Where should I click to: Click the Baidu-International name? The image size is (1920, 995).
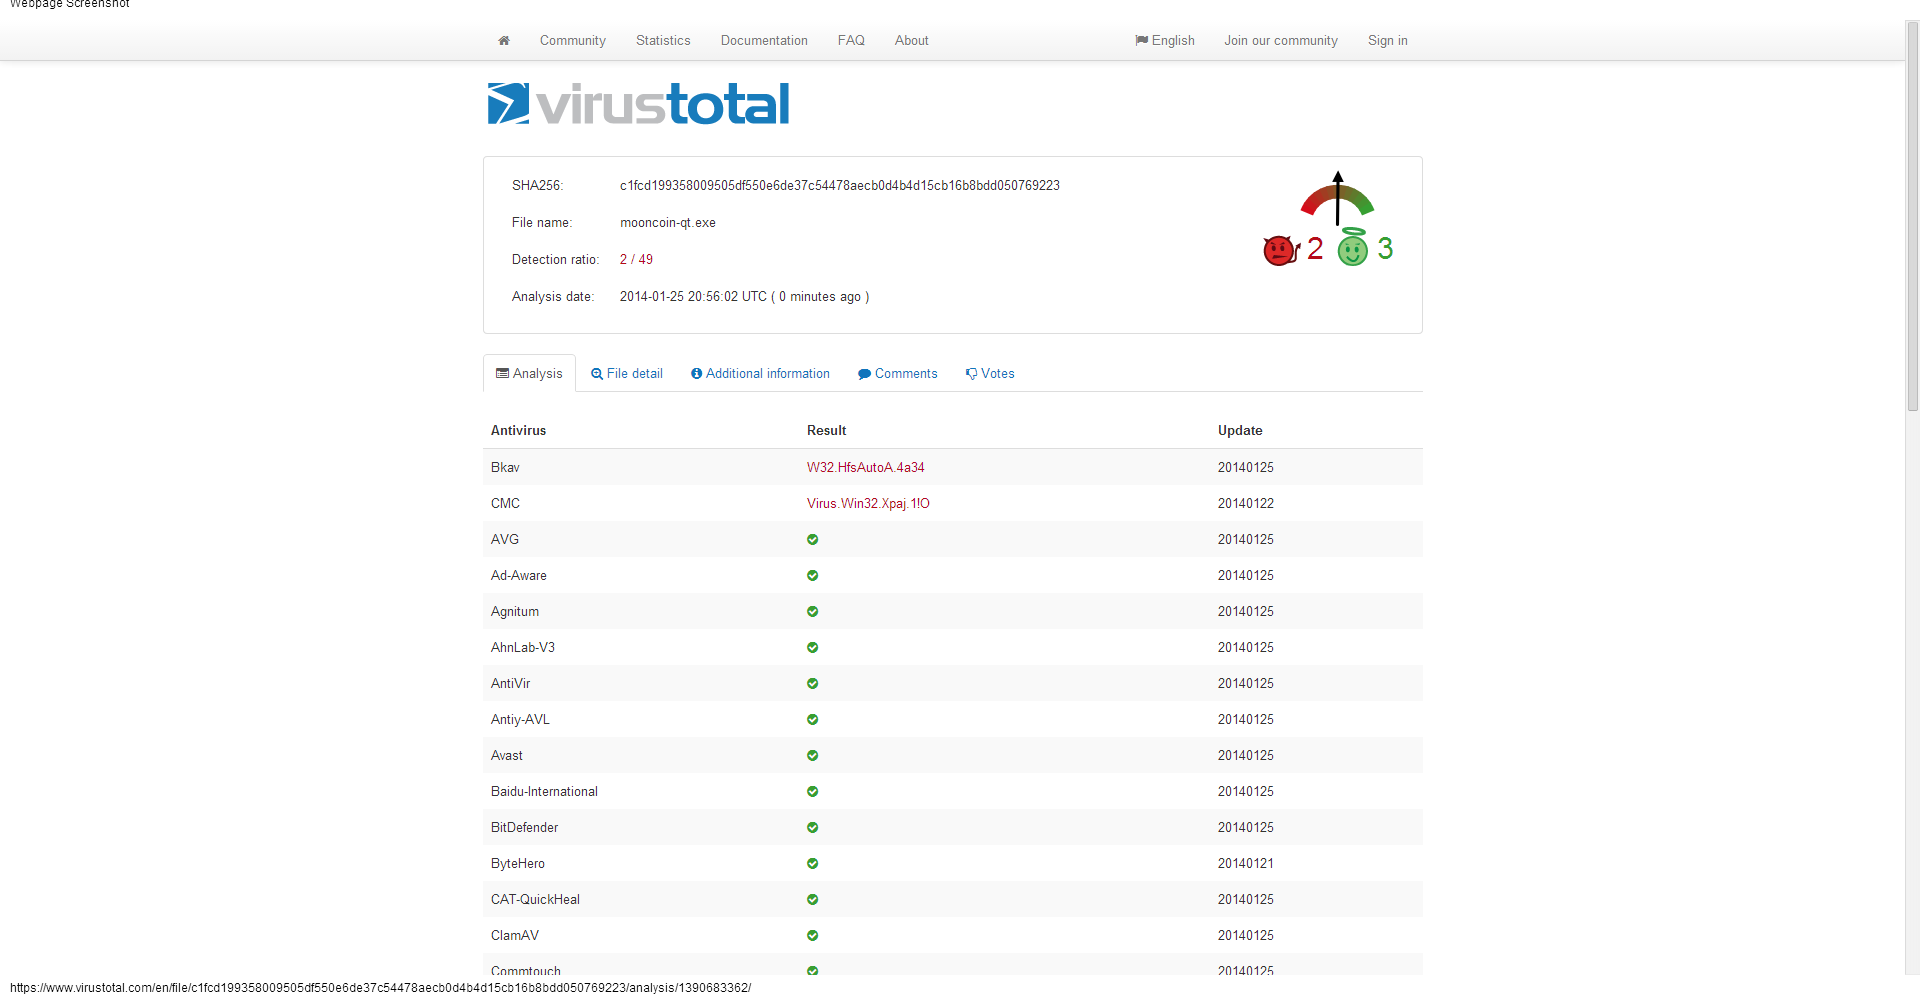pyautogui.click(x=544, y=792)
